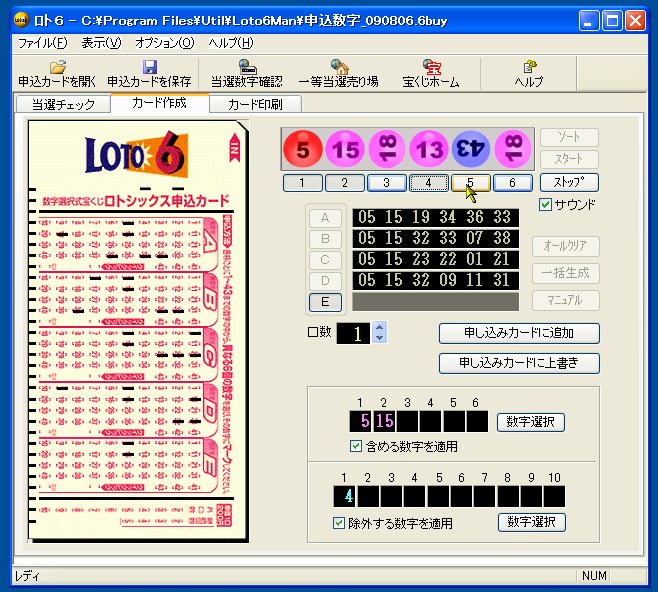Toggle 除外する数字を適用 checkbox
The width and height of the screenshot is (658, 592).
339,523
